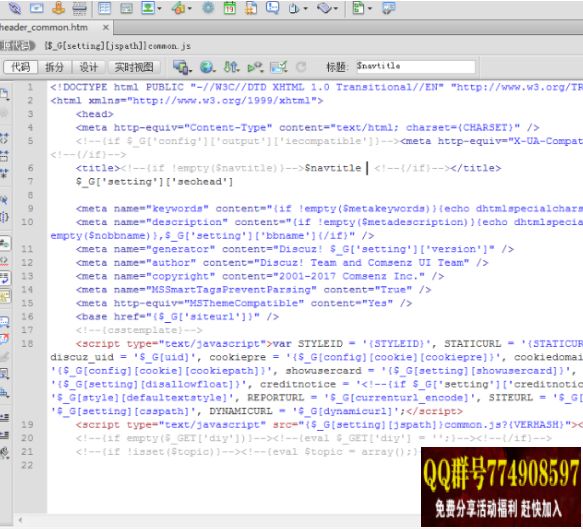Click the <base href> tag on line 16

(177, 317)
